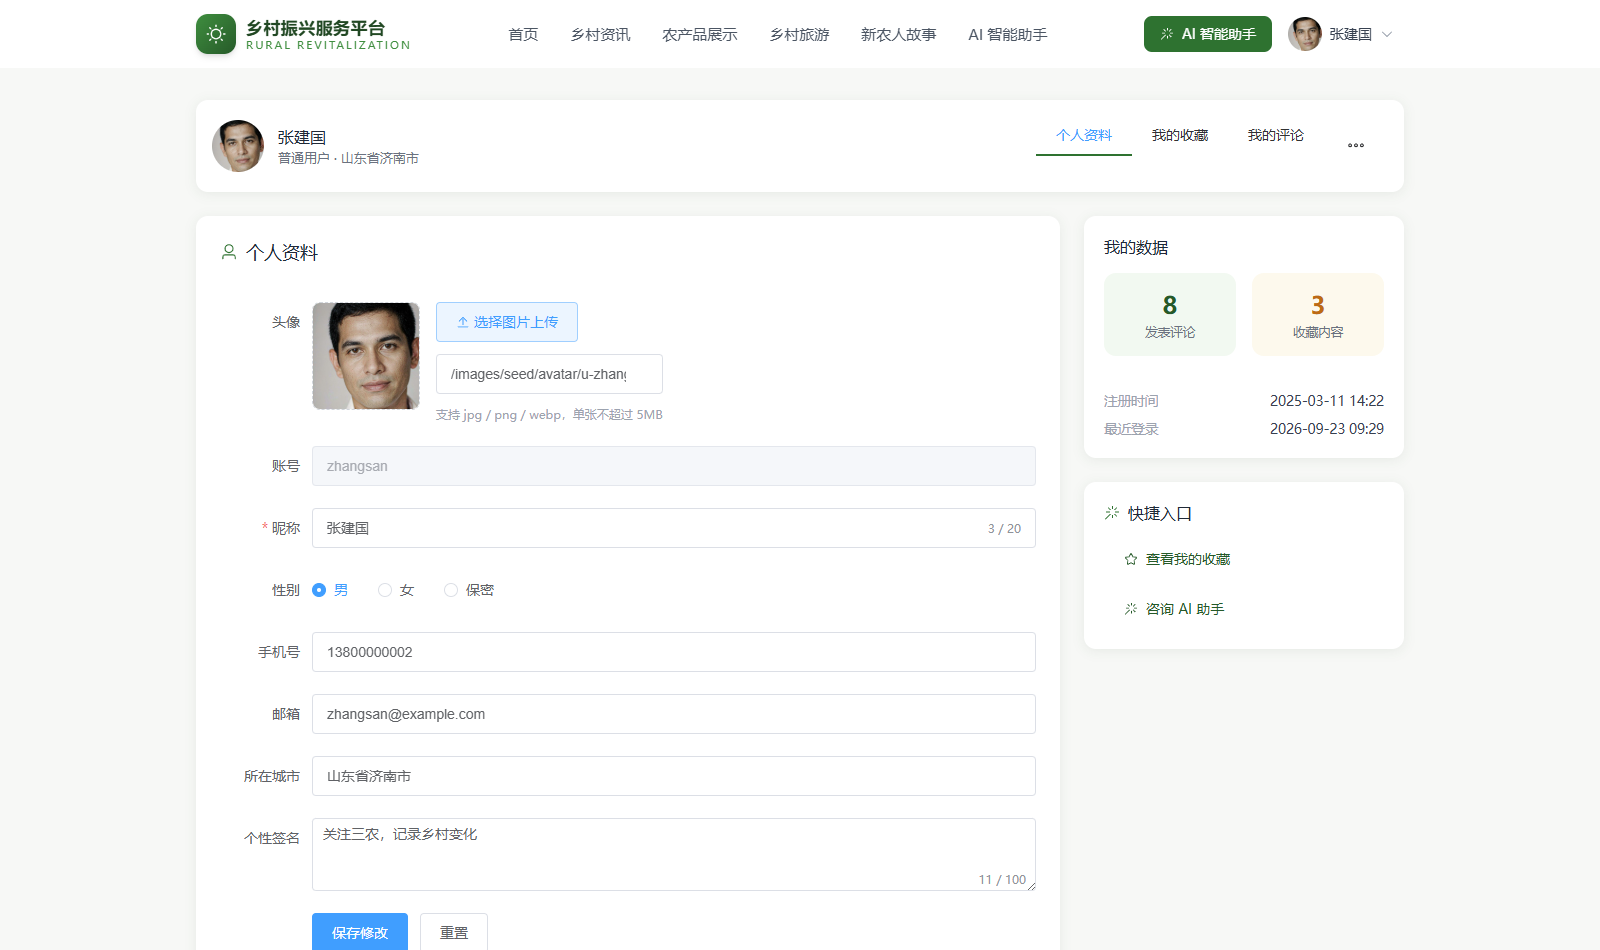Switch to the 我的收藏 tab
The image size is (1600, 950).
tap(1180, 135)
